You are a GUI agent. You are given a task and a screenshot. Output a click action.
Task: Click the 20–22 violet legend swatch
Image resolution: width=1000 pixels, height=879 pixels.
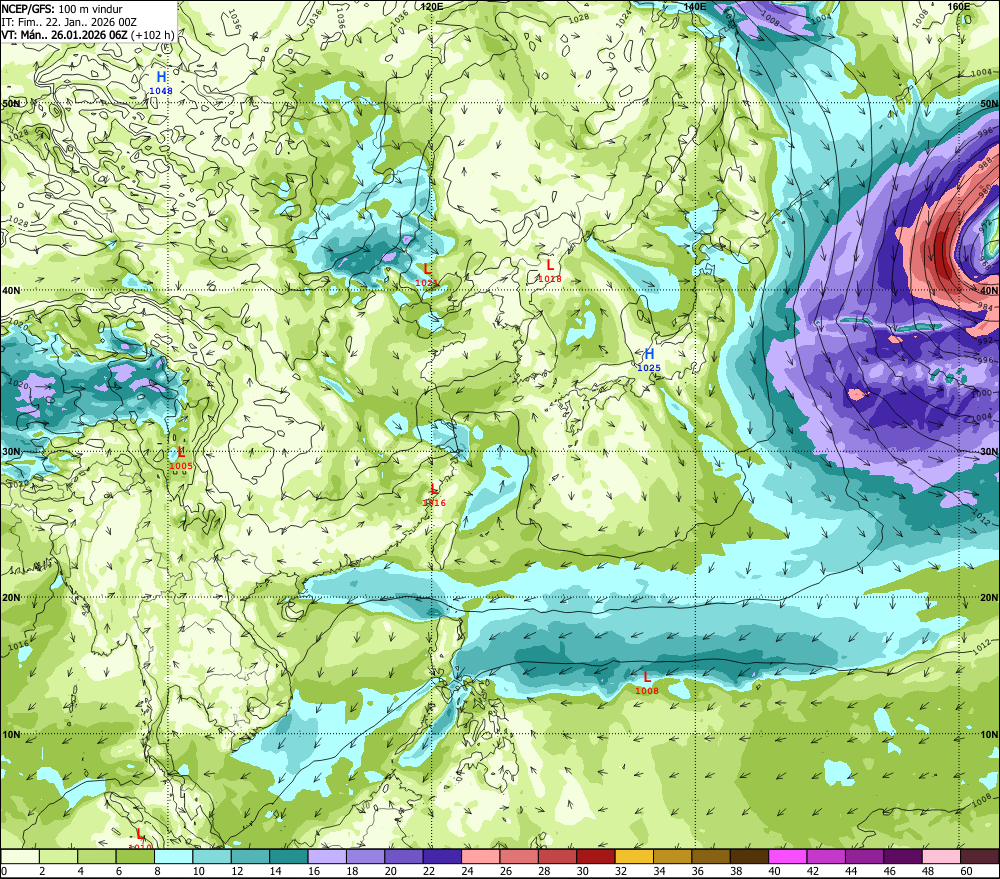tap(404, 856)
